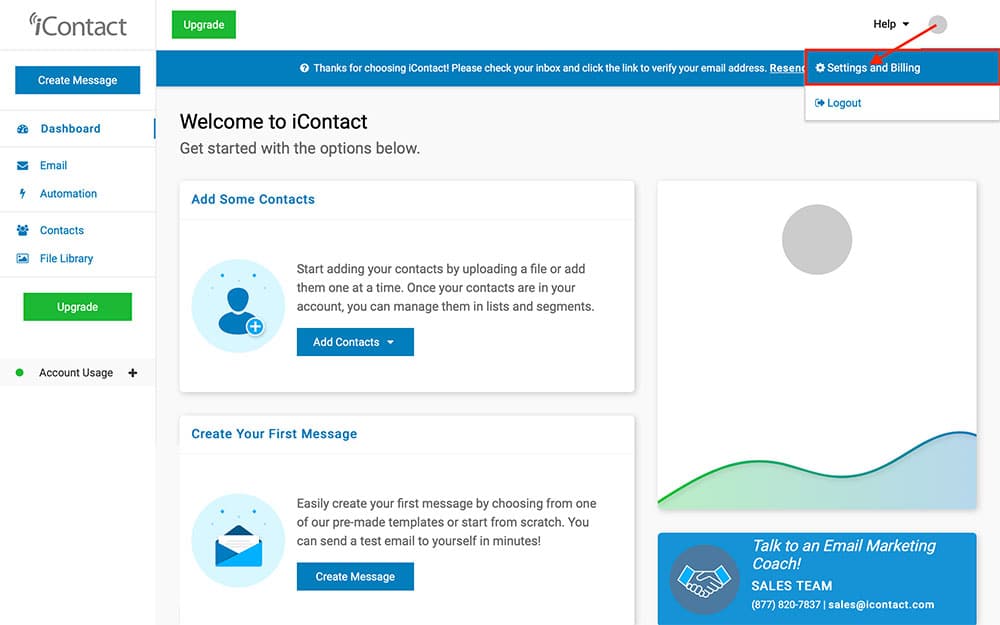The width and height of the screenshot is (1000, 625).
Task: Click the handshake icon in coach banner
Action: pyautogui.click(x=704, y=579)
